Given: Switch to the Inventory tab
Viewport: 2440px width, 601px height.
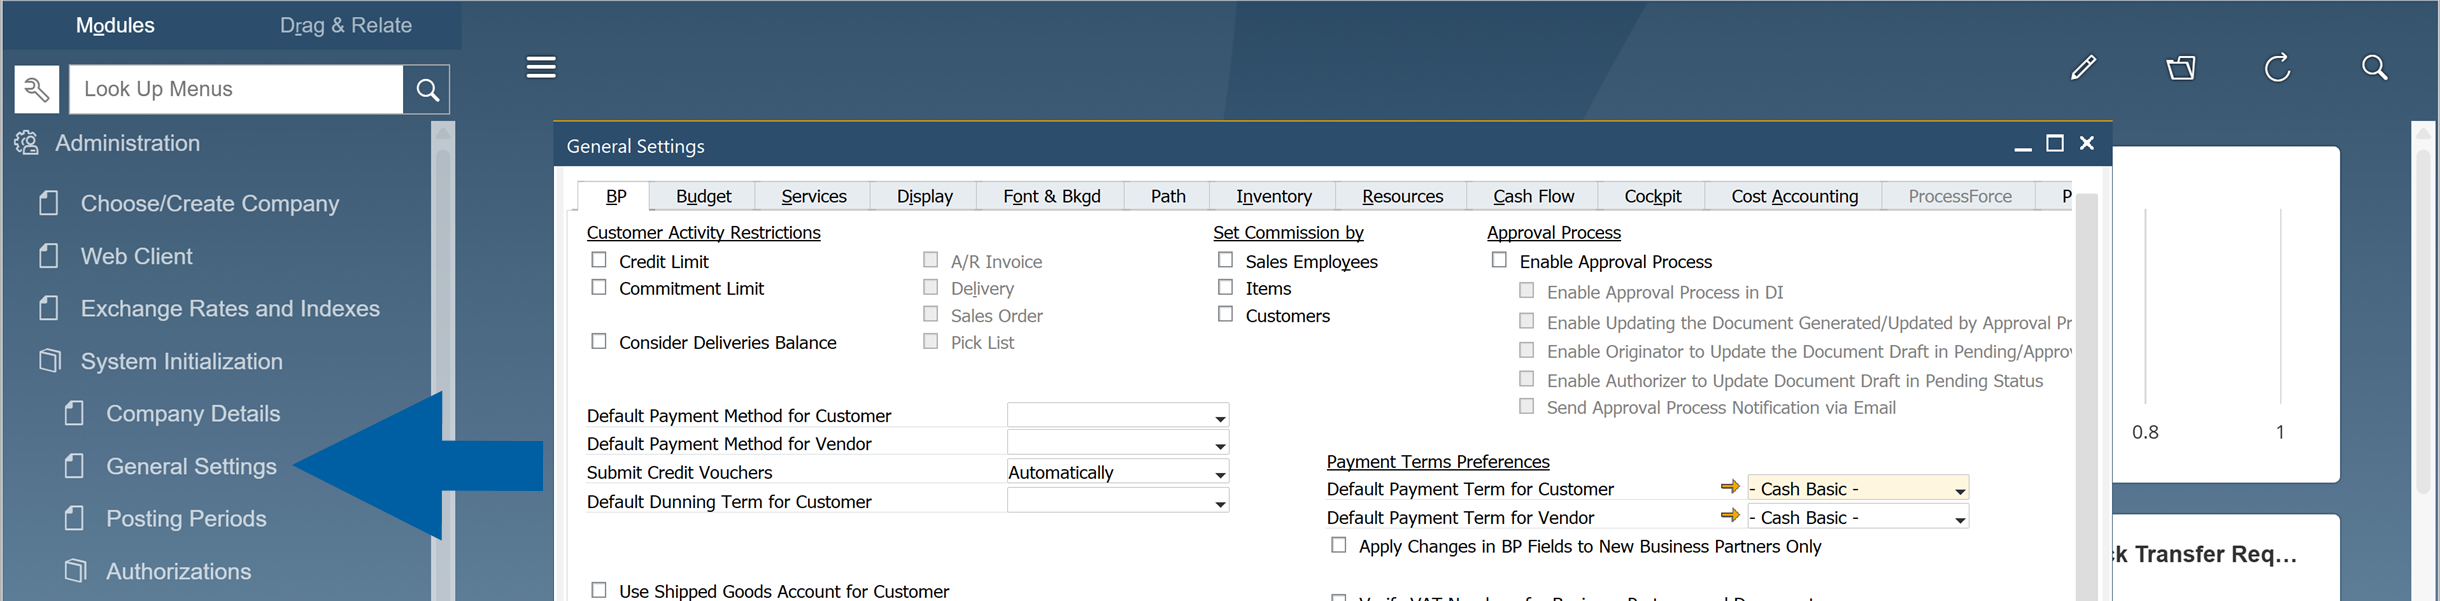Looking at the screenshot, I should pyautogui.click(x=1273, y=196).
